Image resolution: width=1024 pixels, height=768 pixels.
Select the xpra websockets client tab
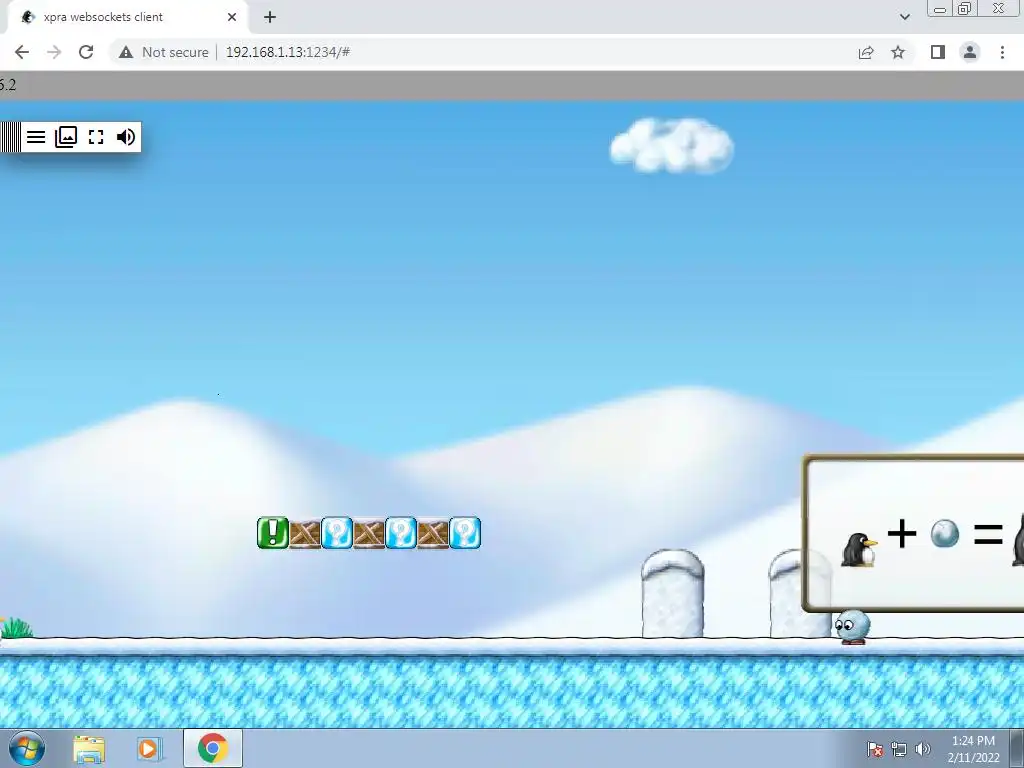[x=127, y=17]
